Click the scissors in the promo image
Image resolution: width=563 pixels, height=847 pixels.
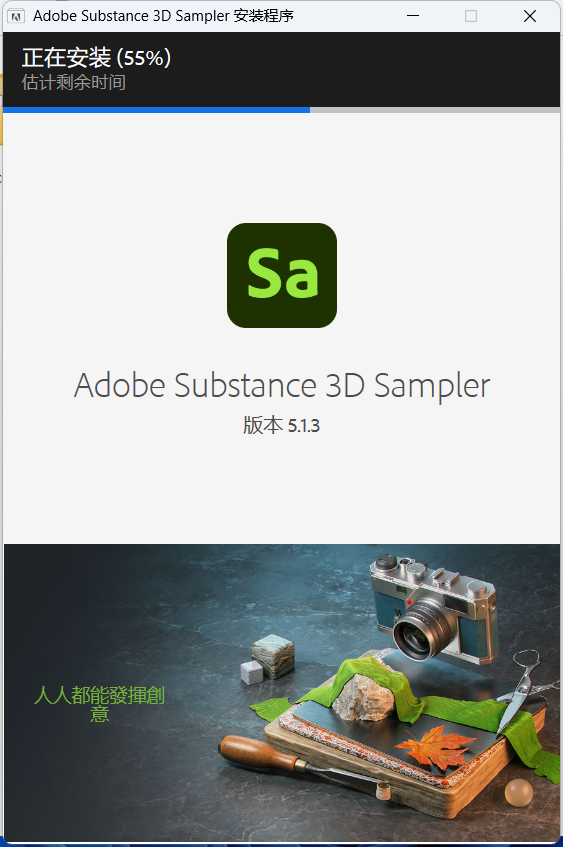[x=521, y=687]
